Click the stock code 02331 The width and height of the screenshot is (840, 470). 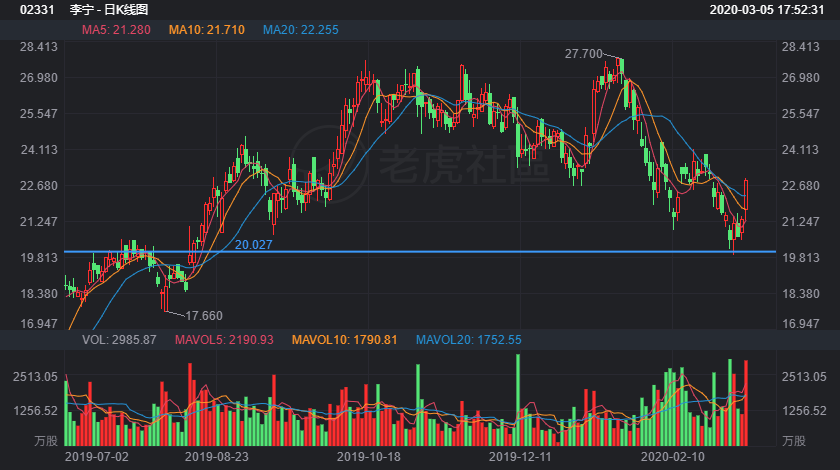pos(37,10)
